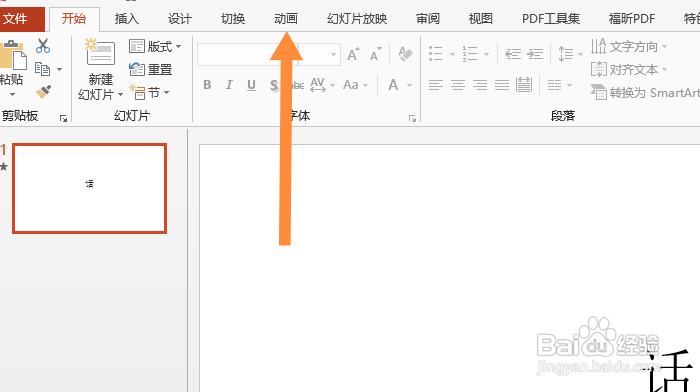Click the Copy icon

point(42,69)
